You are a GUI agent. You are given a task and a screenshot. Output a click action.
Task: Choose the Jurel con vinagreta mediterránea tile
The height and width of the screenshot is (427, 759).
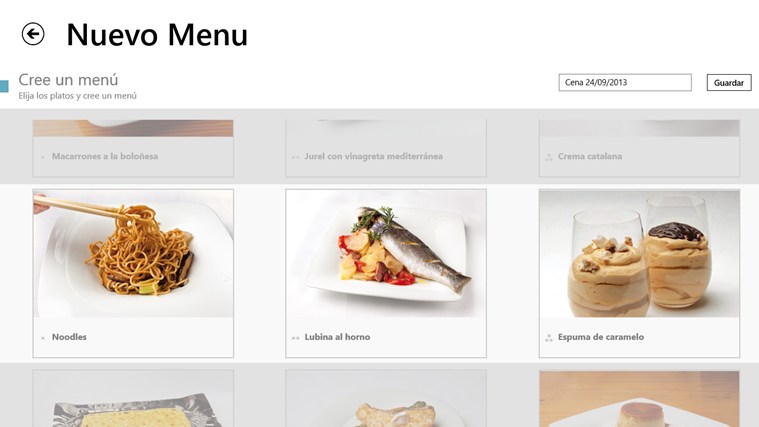pyautogui.click(x=386, y=148)
